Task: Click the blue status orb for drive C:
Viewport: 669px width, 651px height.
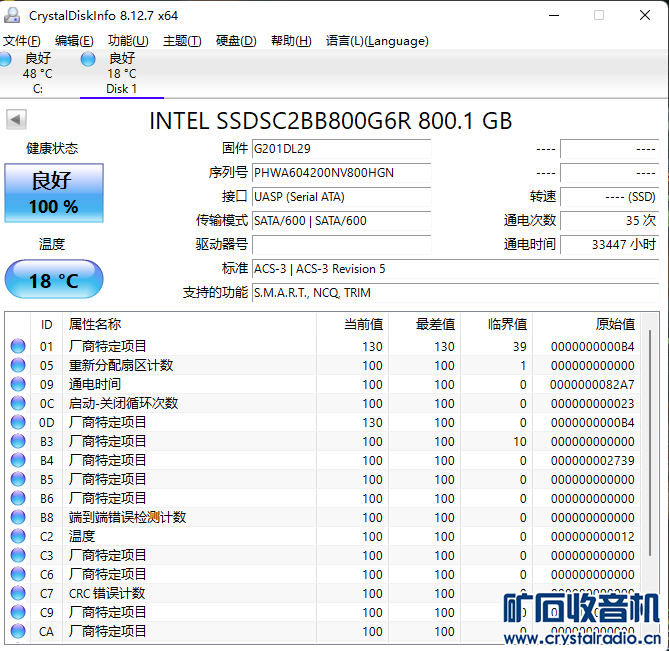Action: click(x=5, y=59)
